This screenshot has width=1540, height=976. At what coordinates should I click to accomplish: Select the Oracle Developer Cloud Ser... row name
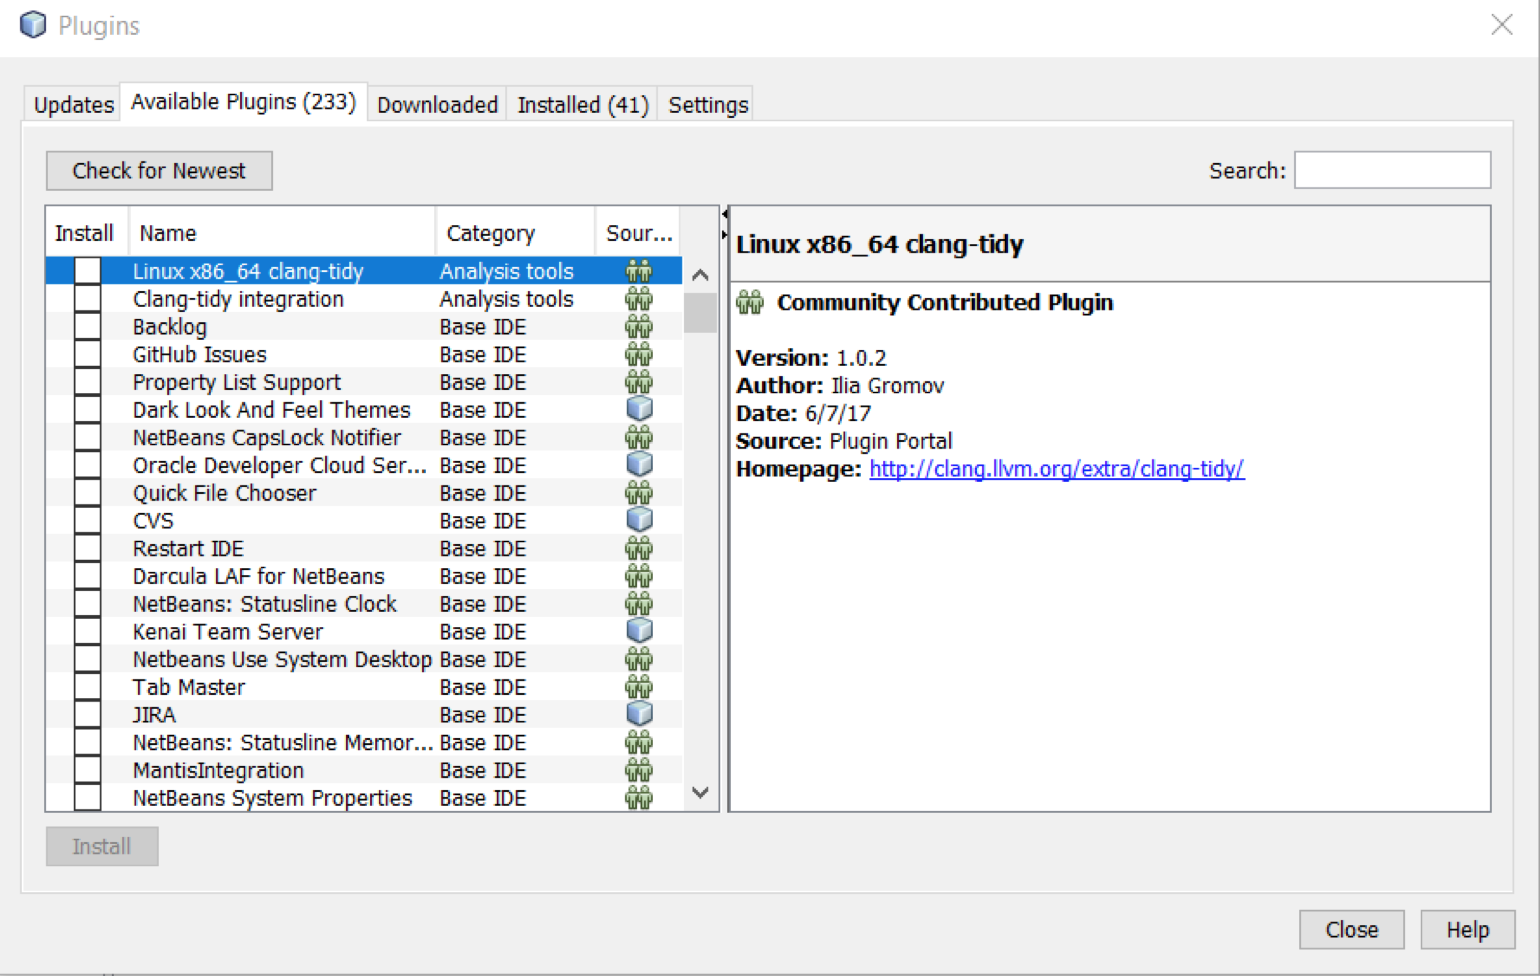pyautogui.click(x=280, y=465)
